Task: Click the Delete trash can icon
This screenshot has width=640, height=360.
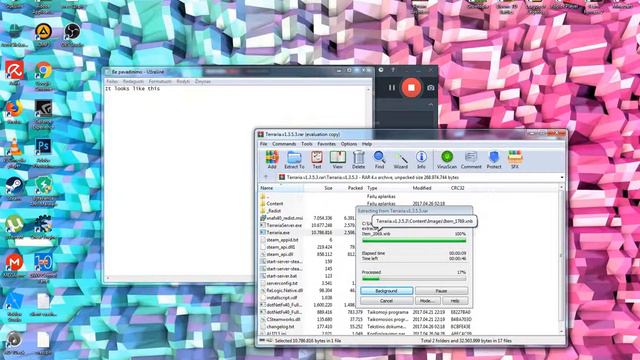Action: tap(358, 160)
